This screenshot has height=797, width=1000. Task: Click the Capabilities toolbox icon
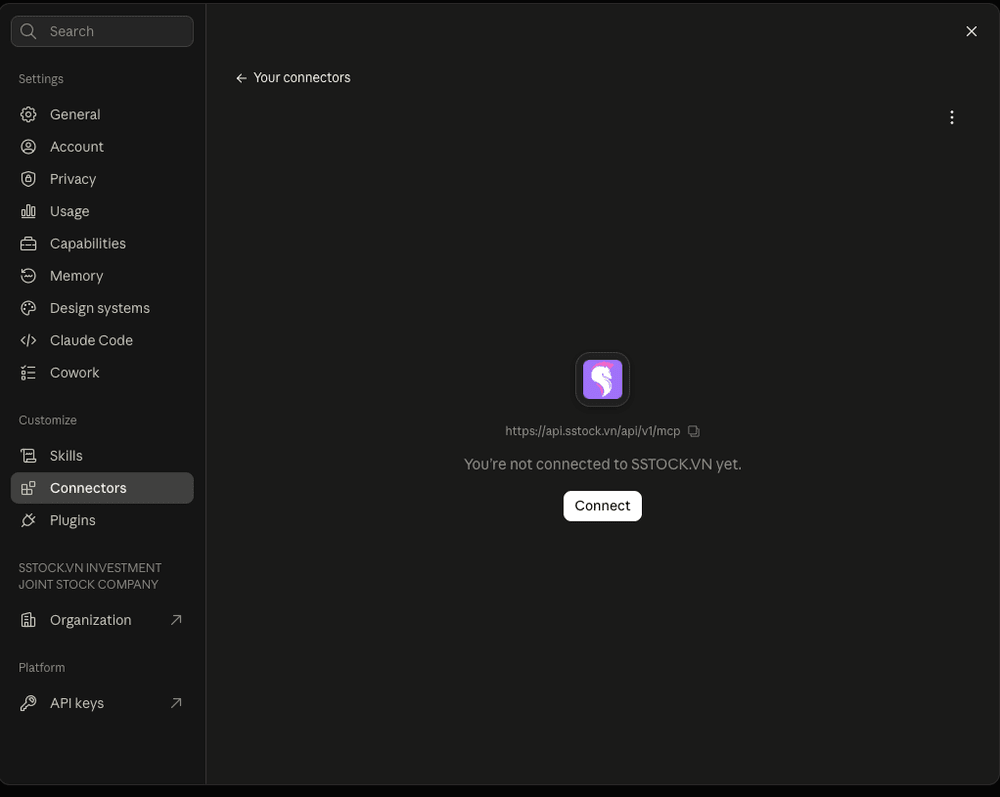click(28, 244)
